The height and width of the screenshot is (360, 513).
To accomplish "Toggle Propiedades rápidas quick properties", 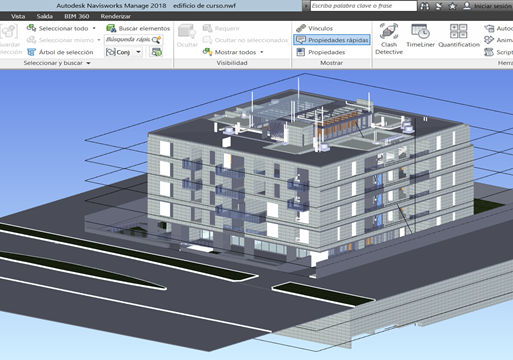I will [332, 40].
